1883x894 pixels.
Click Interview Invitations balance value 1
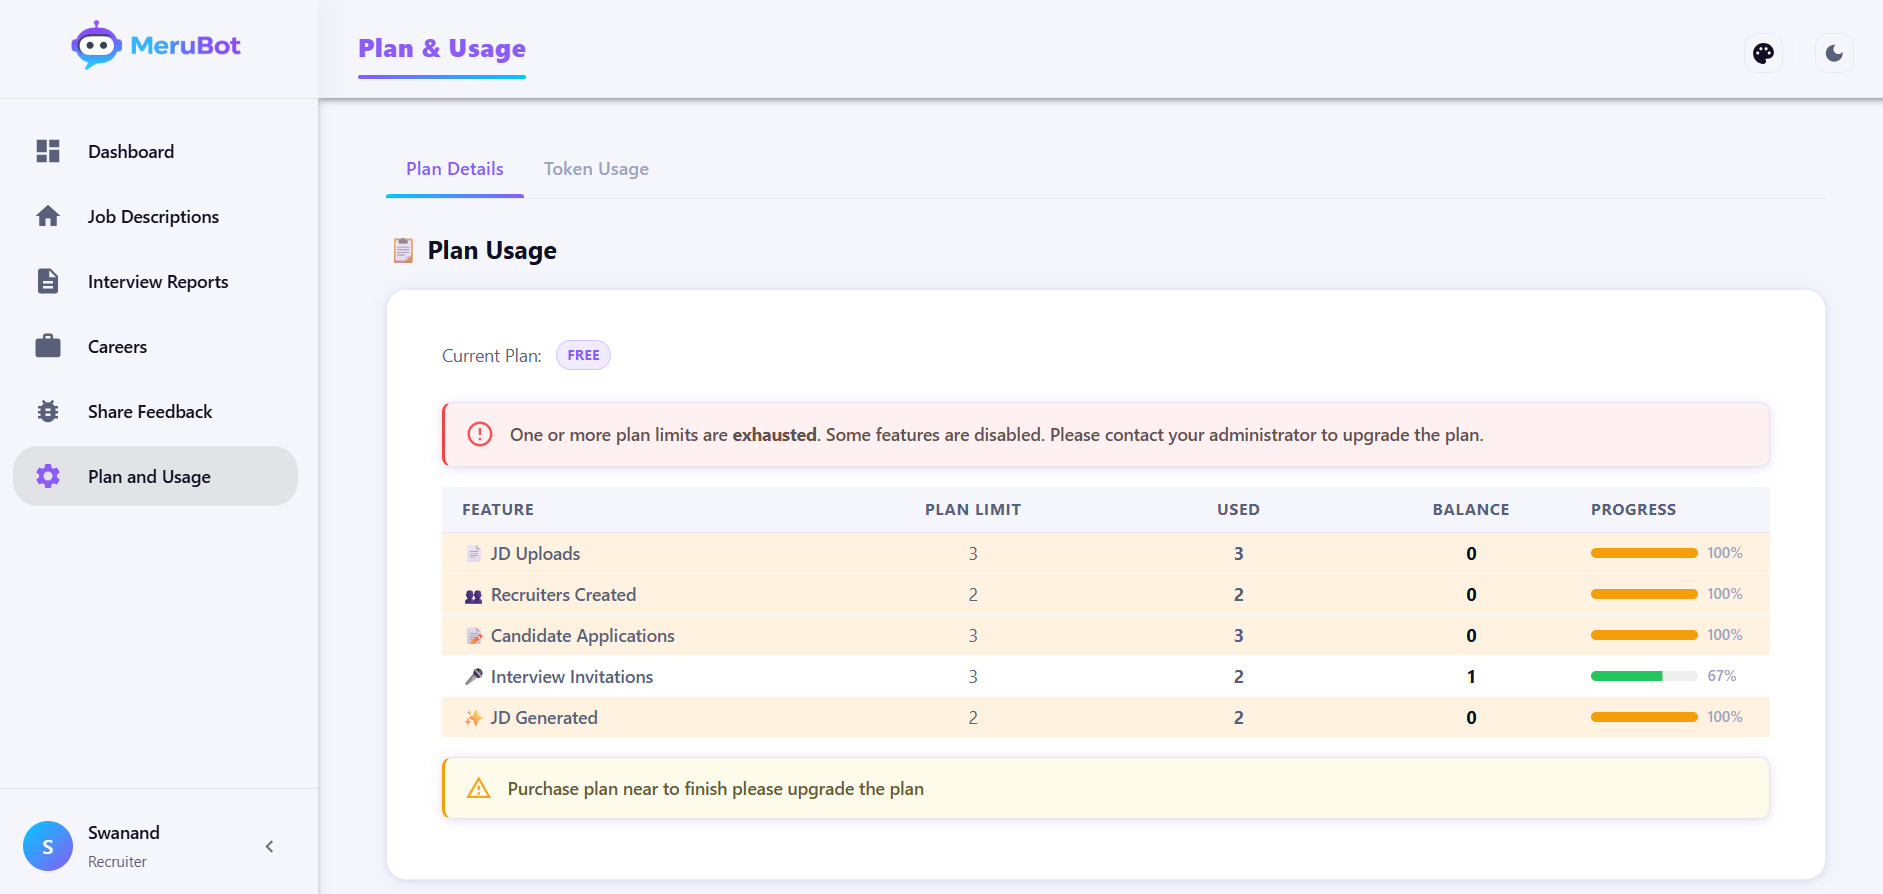coord(1471,677)
